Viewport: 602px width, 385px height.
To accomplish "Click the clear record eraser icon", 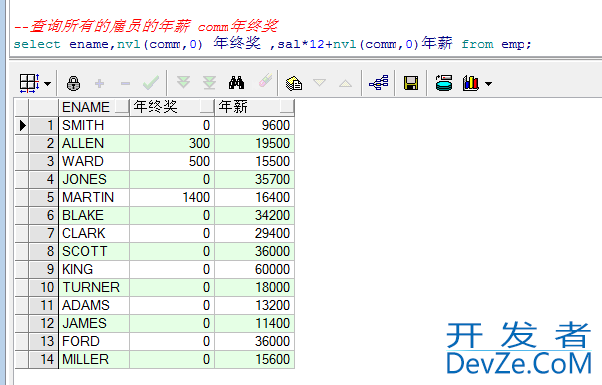I will click(x=265, y=81).
